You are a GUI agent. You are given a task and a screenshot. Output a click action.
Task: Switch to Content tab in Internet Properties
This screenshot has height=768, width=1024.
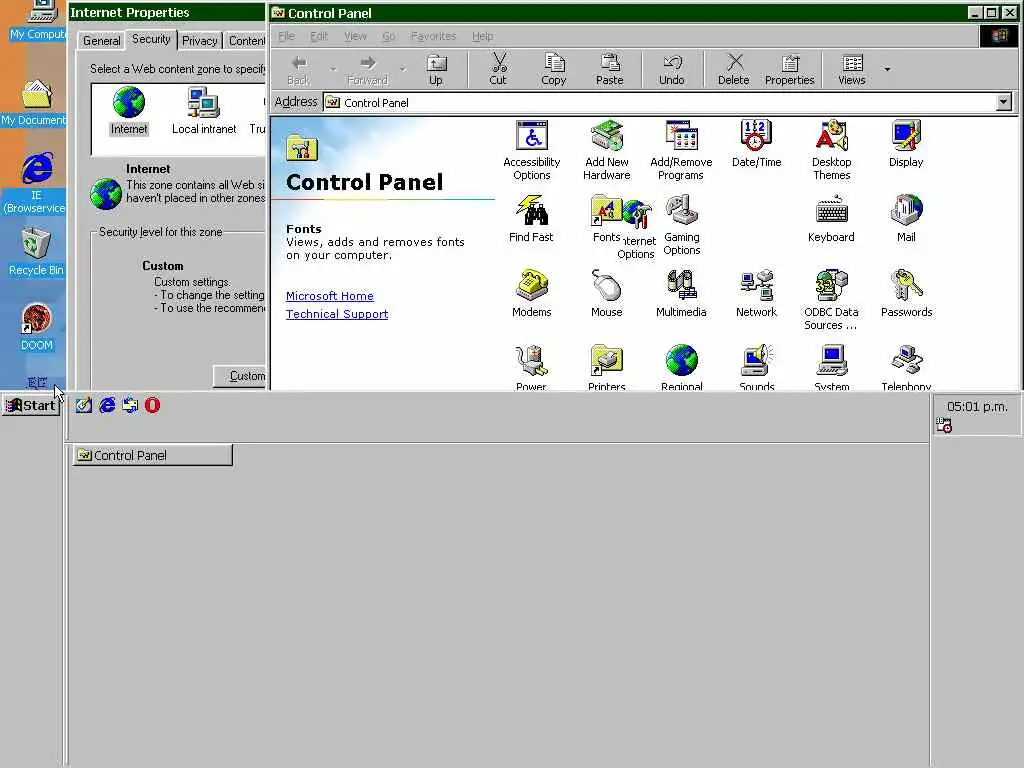coord(246,40)
